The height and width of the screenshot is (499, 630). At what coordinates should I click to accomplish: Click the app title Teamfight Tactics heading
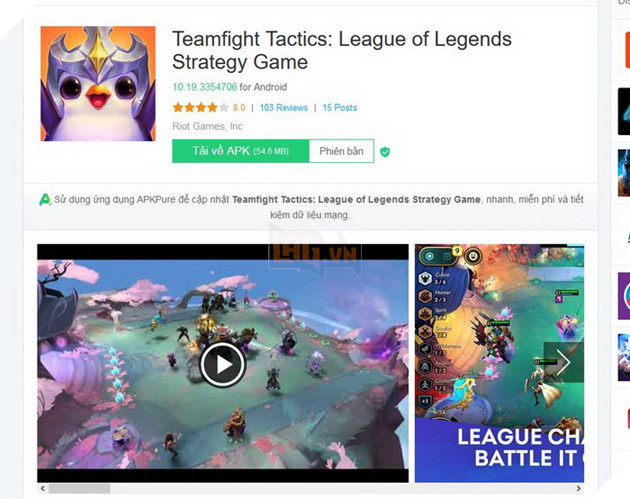point(342,51)
